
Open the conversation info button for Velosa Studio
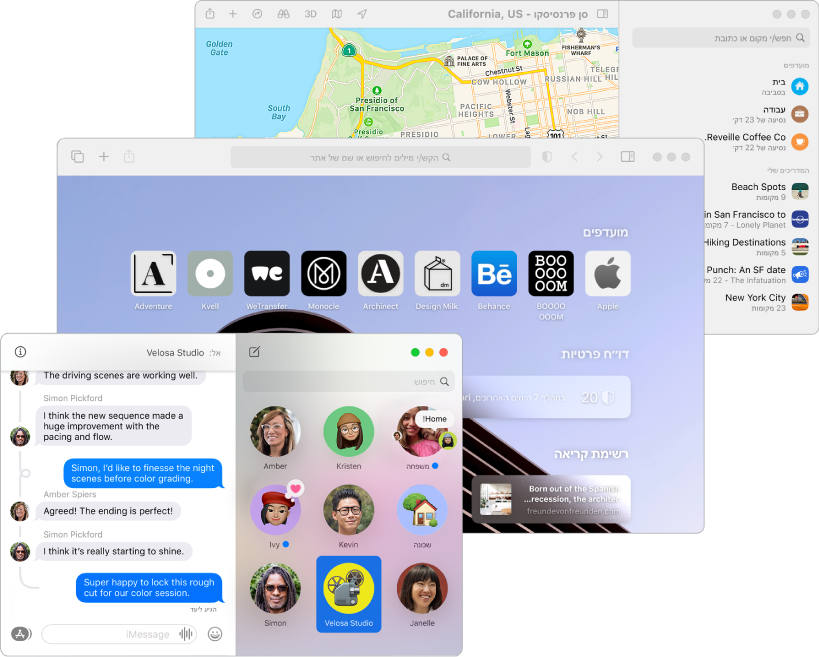[x=19, y=351]
